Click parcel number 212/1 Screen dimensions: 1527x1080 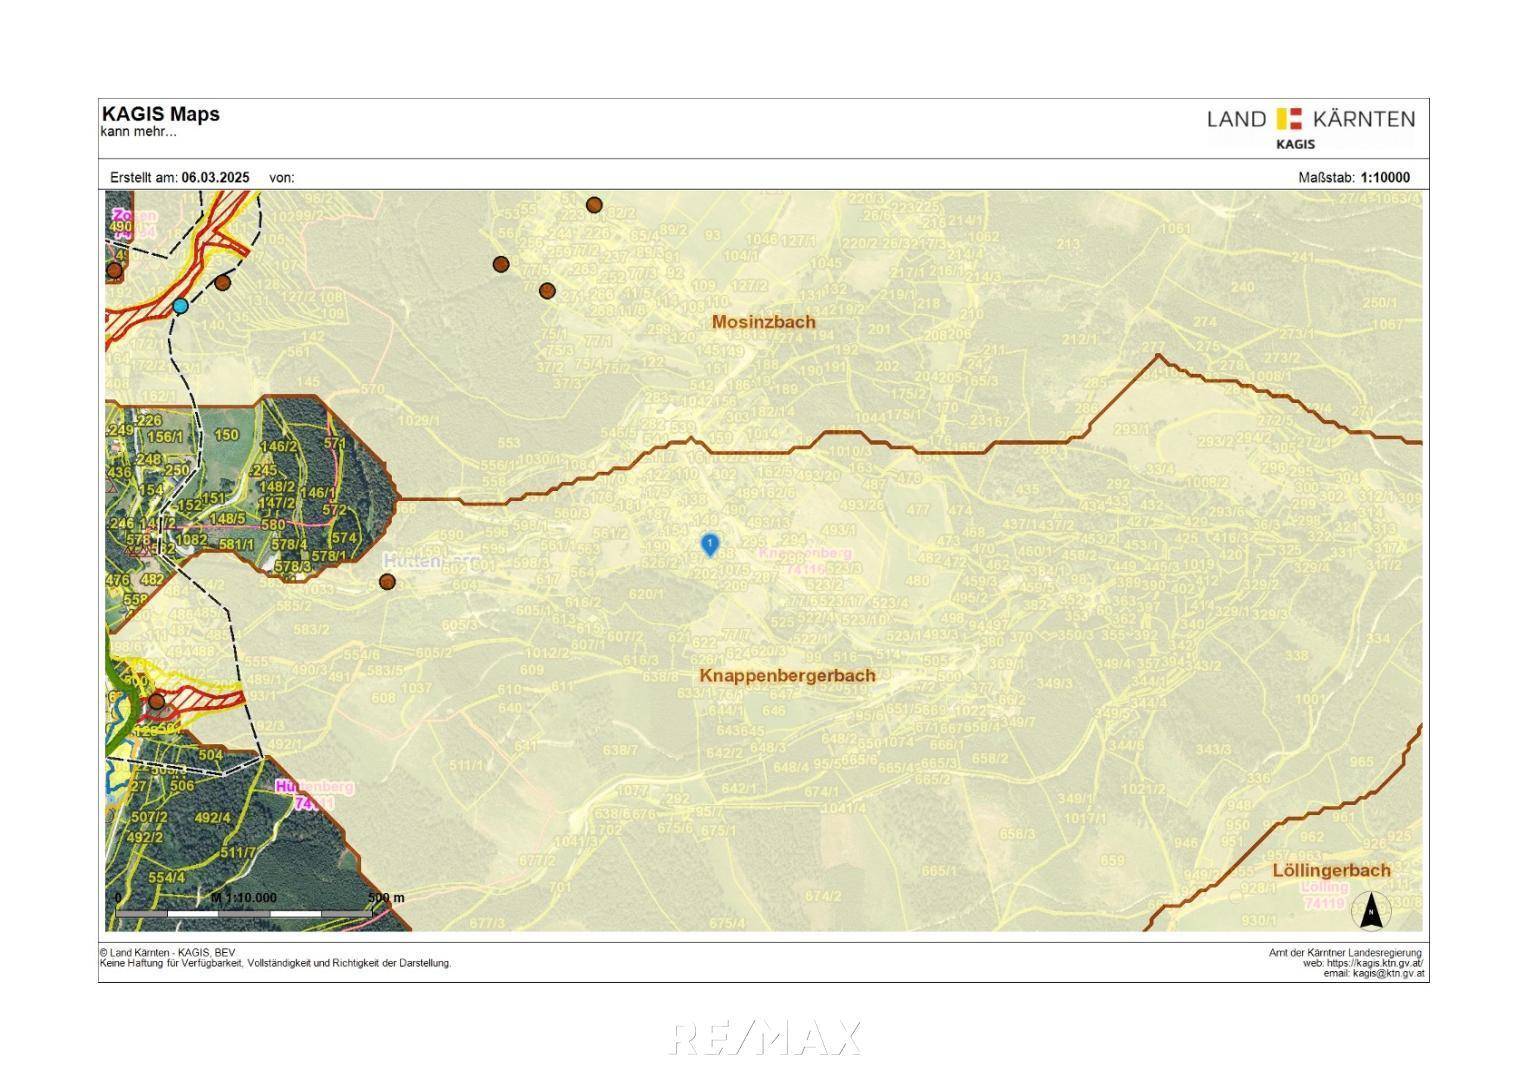click(x=1079, y=339)
